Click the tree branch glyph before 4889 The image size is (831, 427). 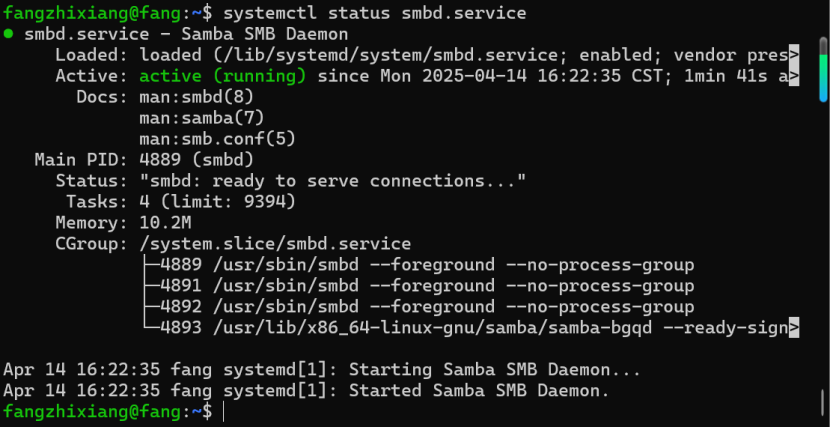(x=151, y=265)
